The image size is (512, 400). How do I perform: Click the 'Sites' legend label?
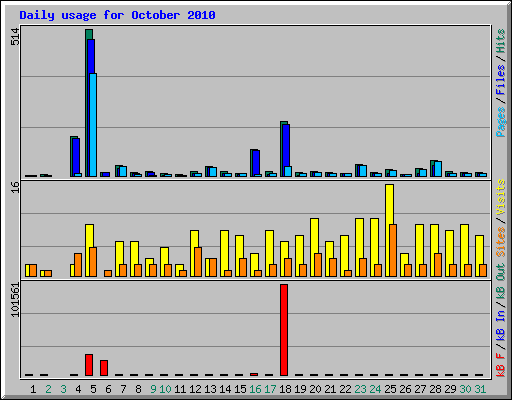coord(501,242)
